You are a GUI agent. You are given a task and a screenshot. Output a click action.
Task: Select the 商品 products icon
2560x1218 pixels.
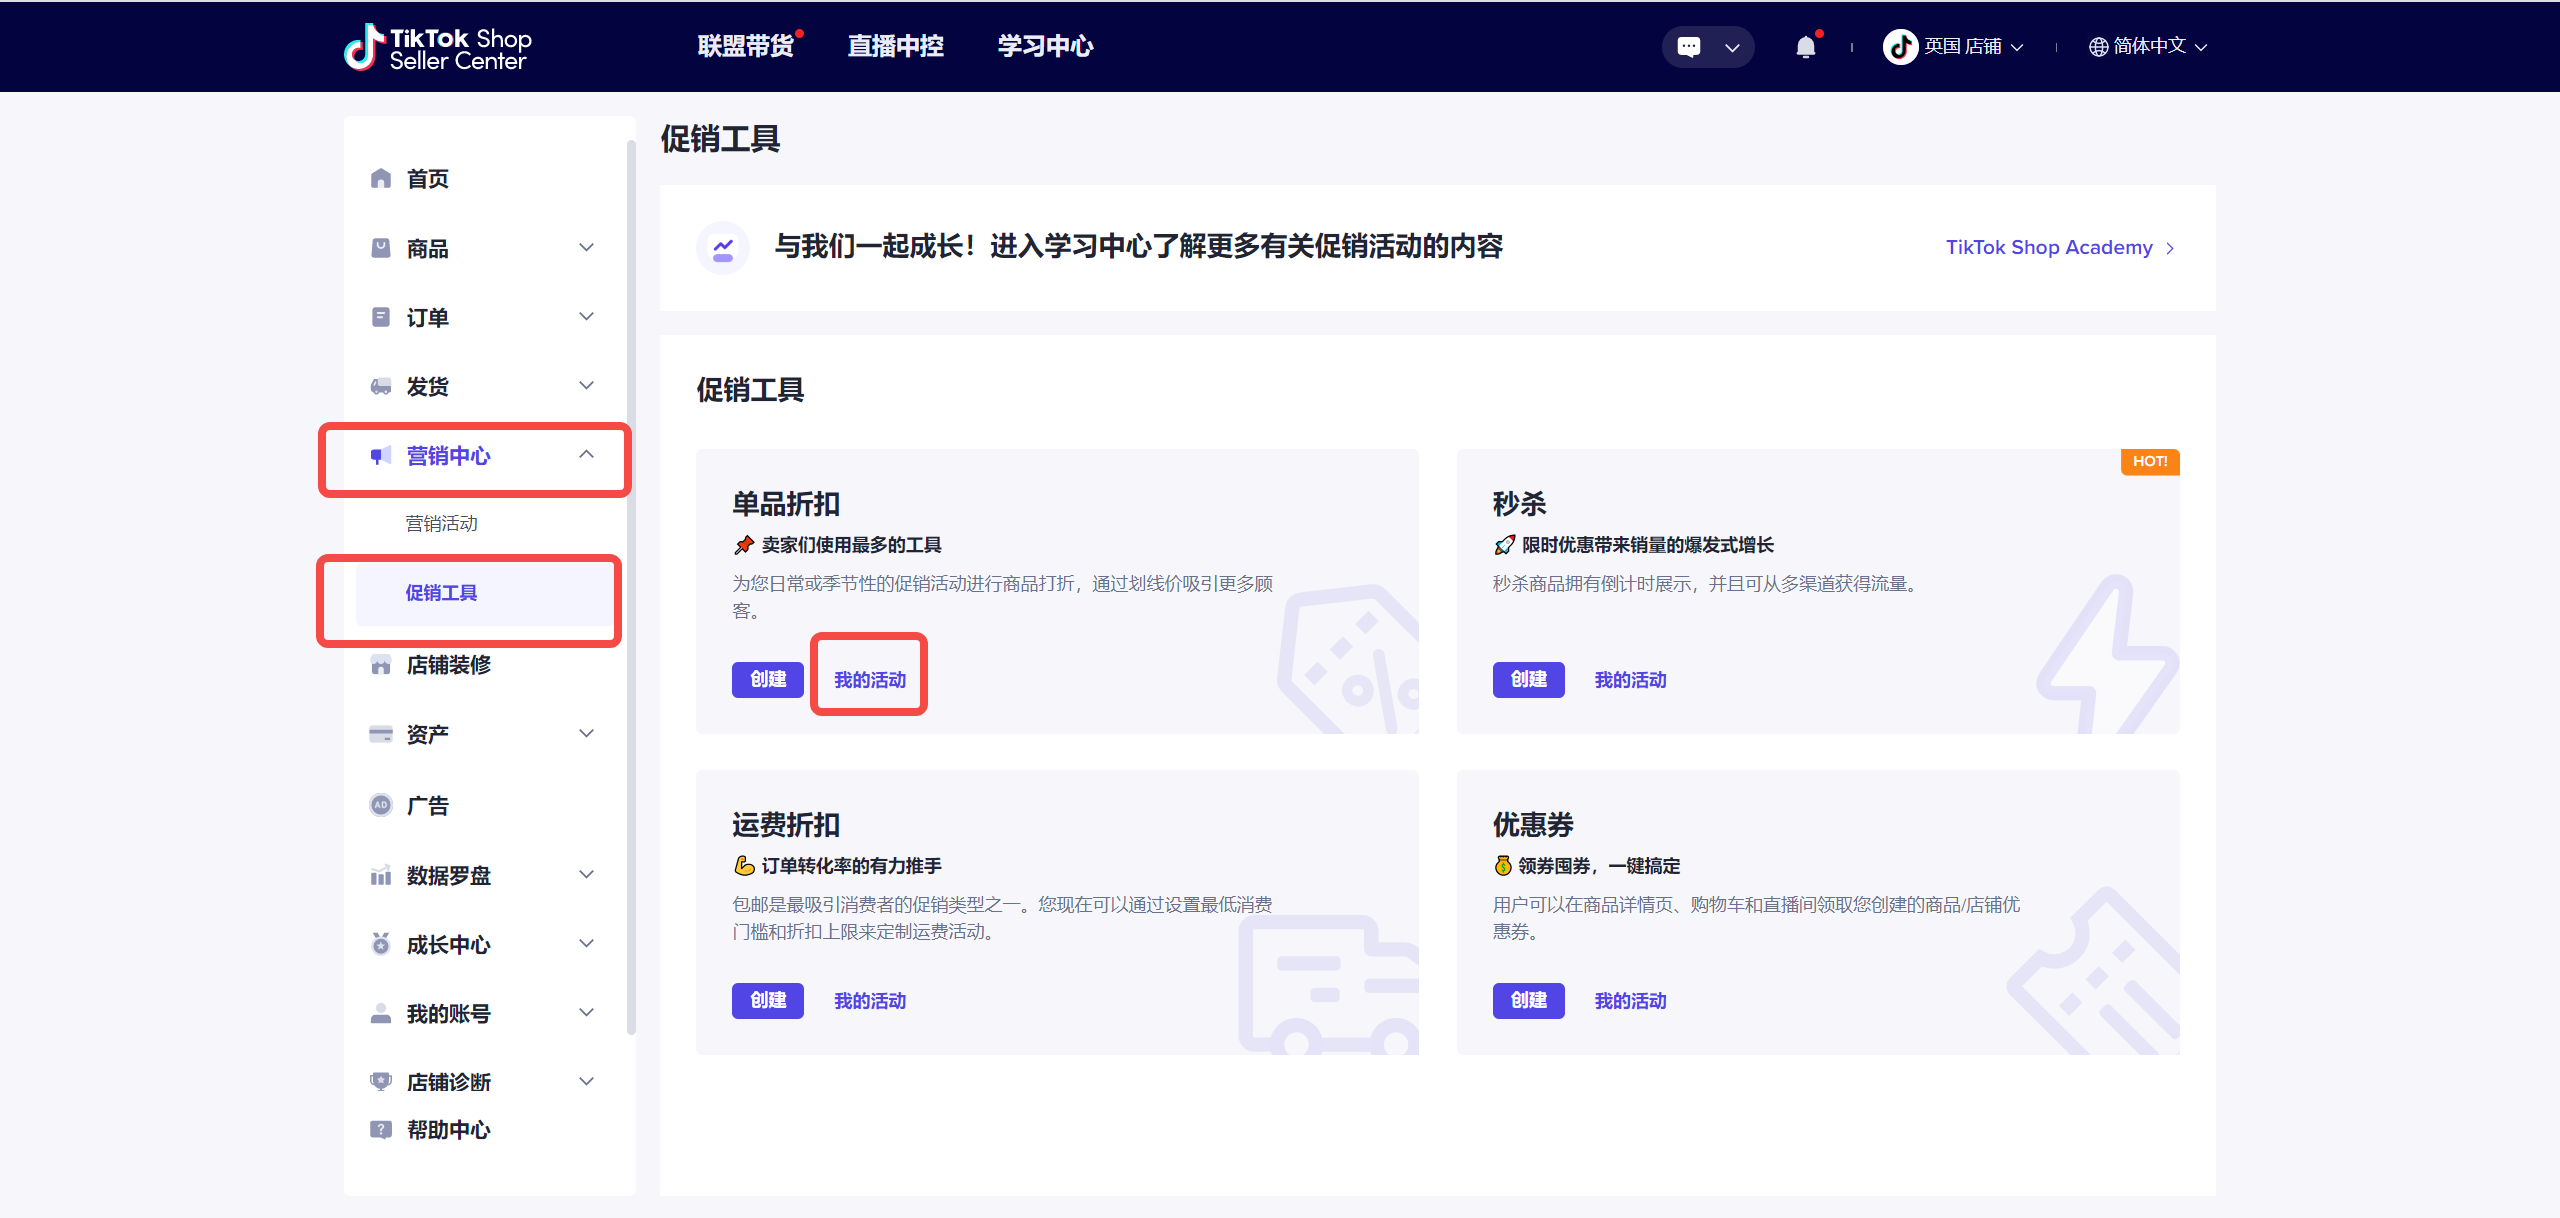click(x=381, y=248)
